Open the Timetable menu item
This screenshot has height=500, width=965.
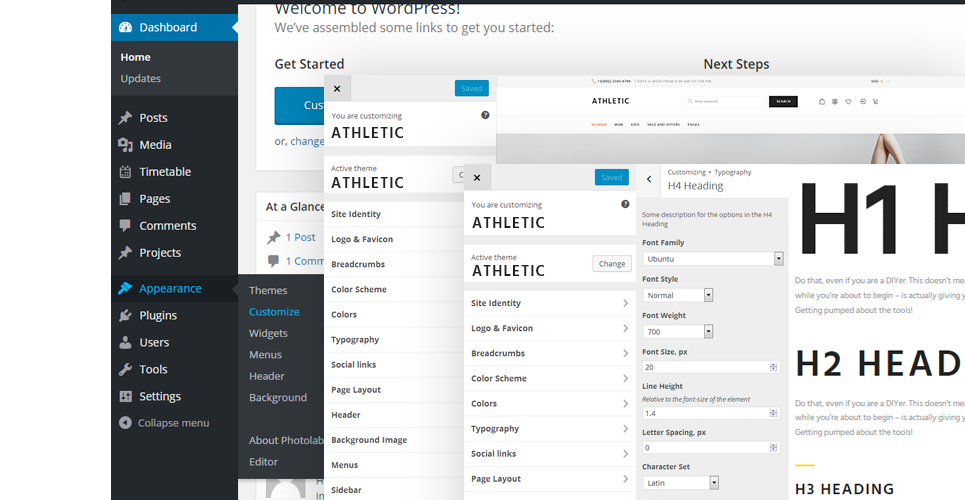click(174, 172)
